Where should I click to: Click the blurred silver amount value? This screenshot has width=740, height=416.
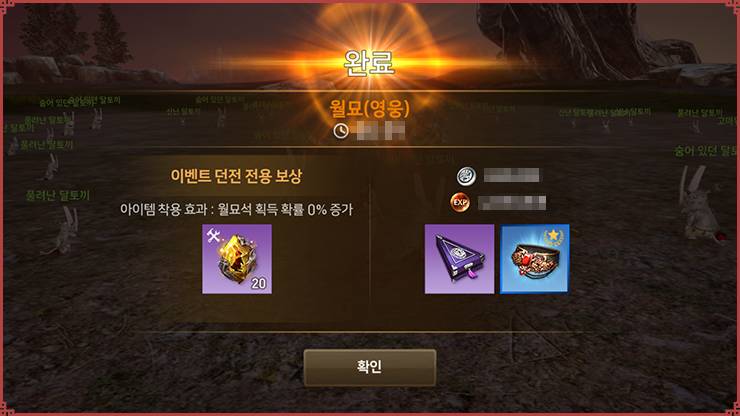pyautogui.click(x=512, y=176)
